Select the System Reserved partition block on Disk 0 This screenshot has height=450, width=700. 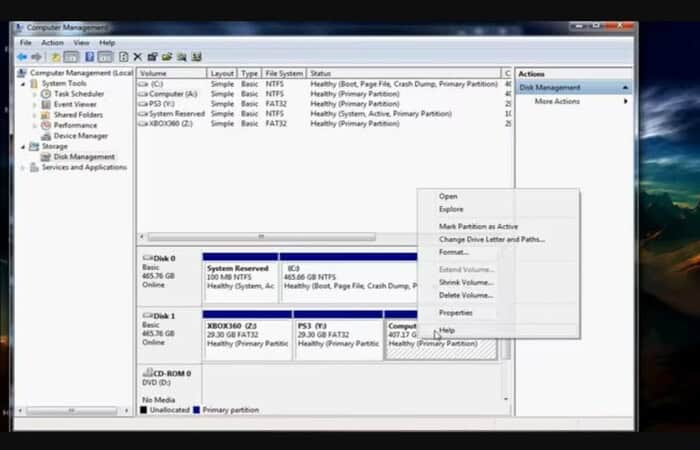(240, 278)
